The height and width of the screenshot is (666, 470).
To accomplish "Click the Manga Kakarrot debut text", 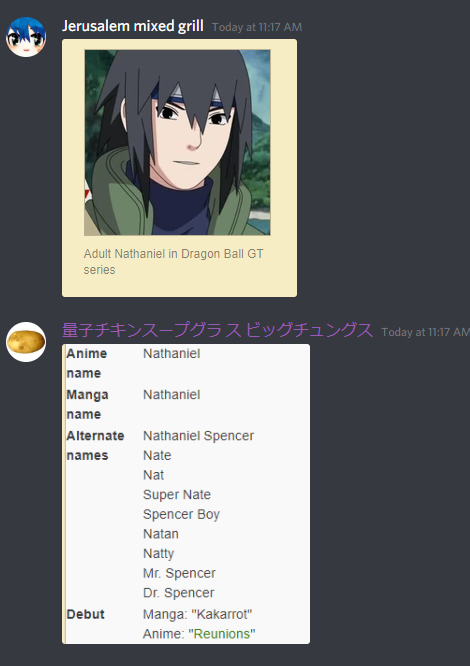I will click(197, 614).
